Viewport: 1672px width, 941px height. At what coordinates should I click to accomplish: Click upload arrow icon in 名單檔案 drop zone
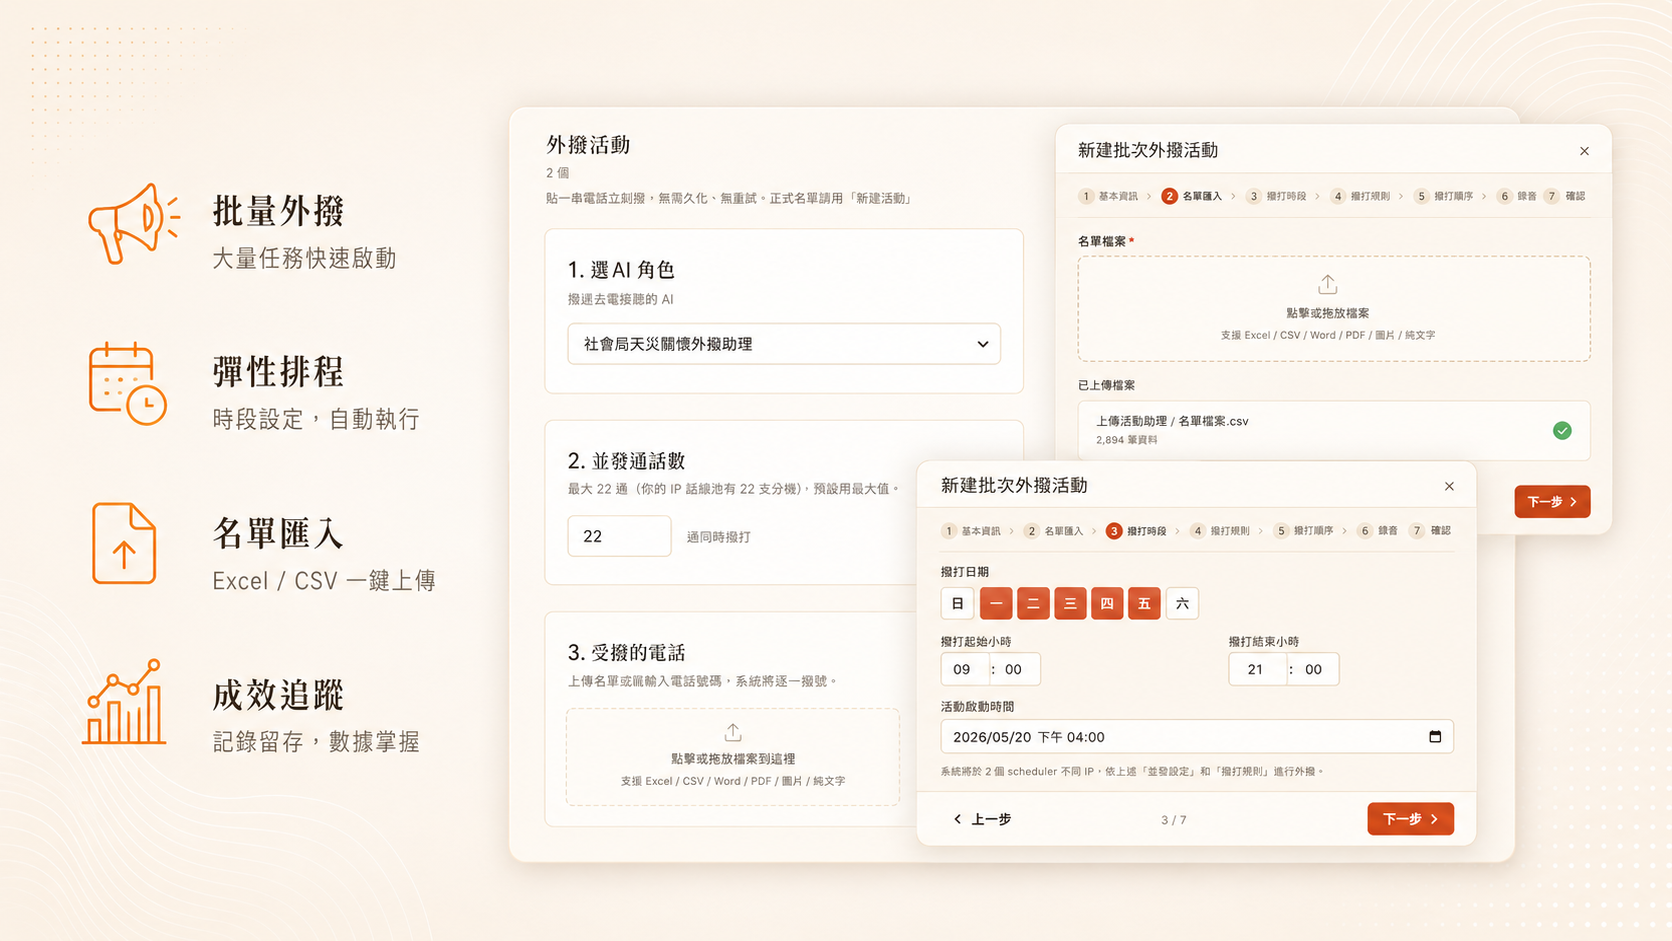pyautogui.click(x=1328, y=285)
